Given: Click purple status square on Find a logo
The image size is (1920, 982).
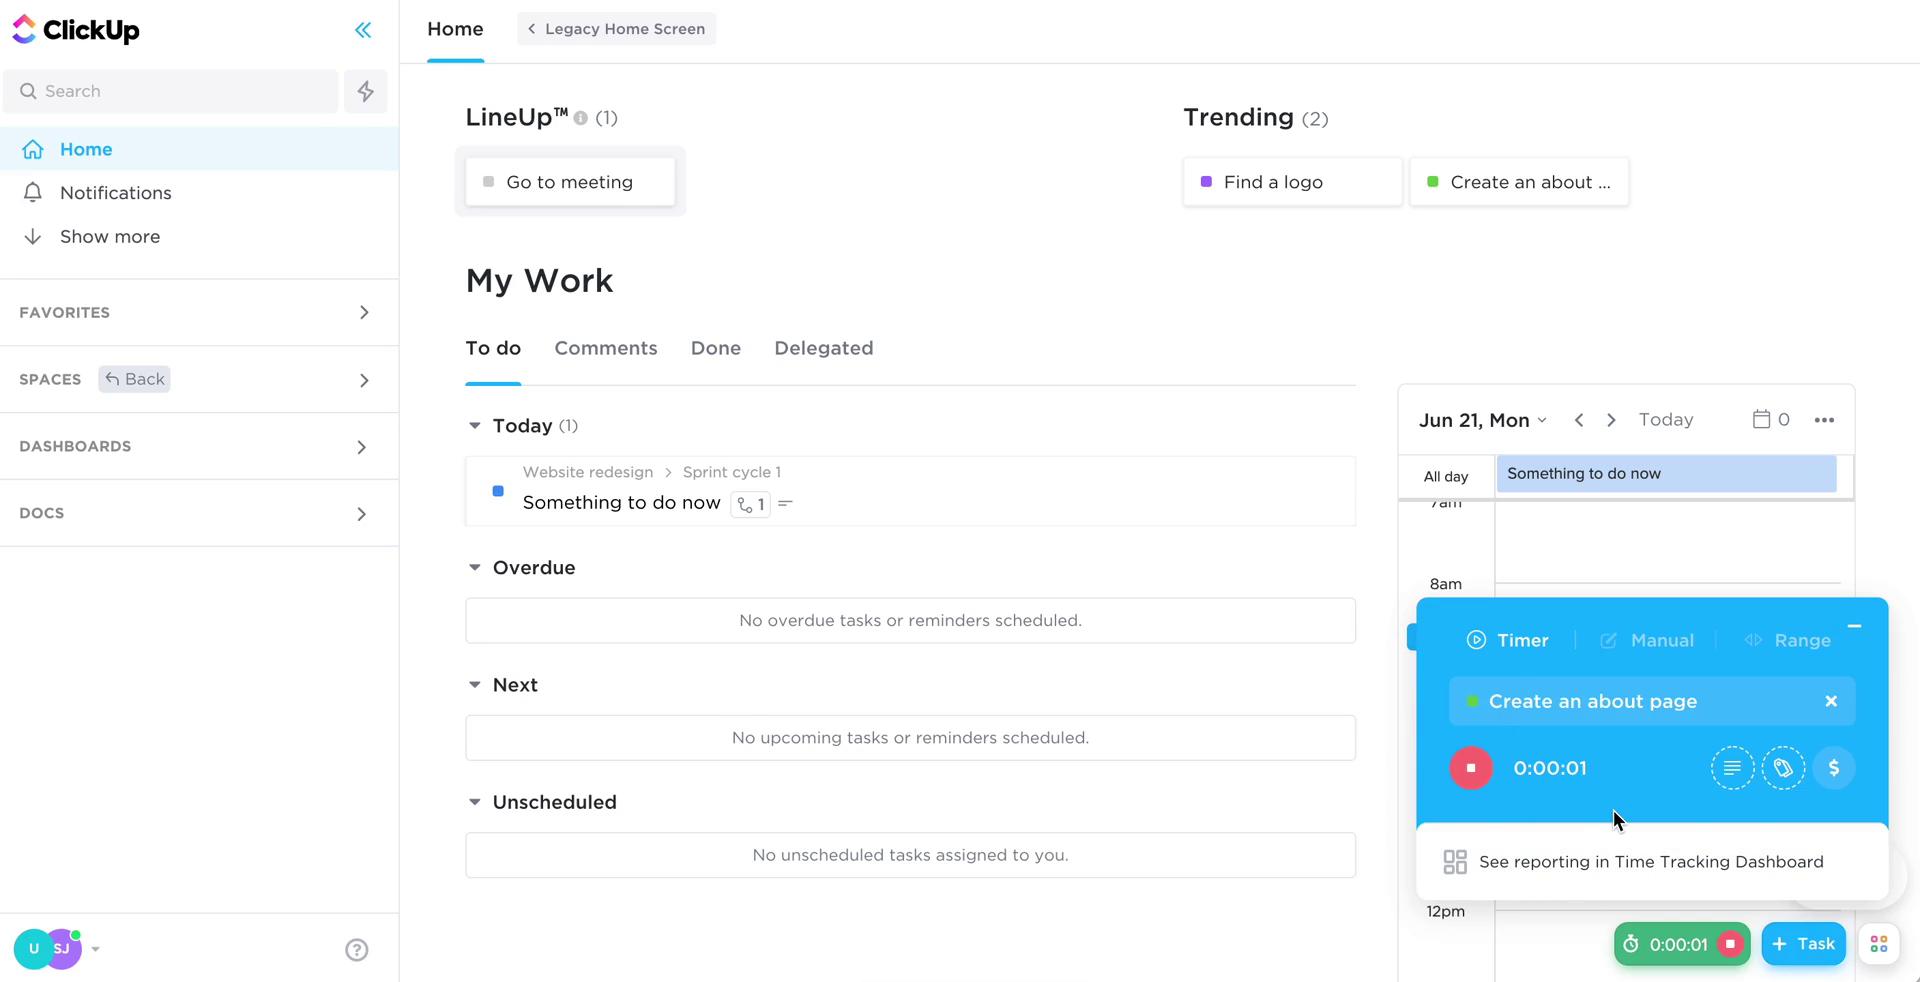Looking at the screenshot, I should 1206,182.
